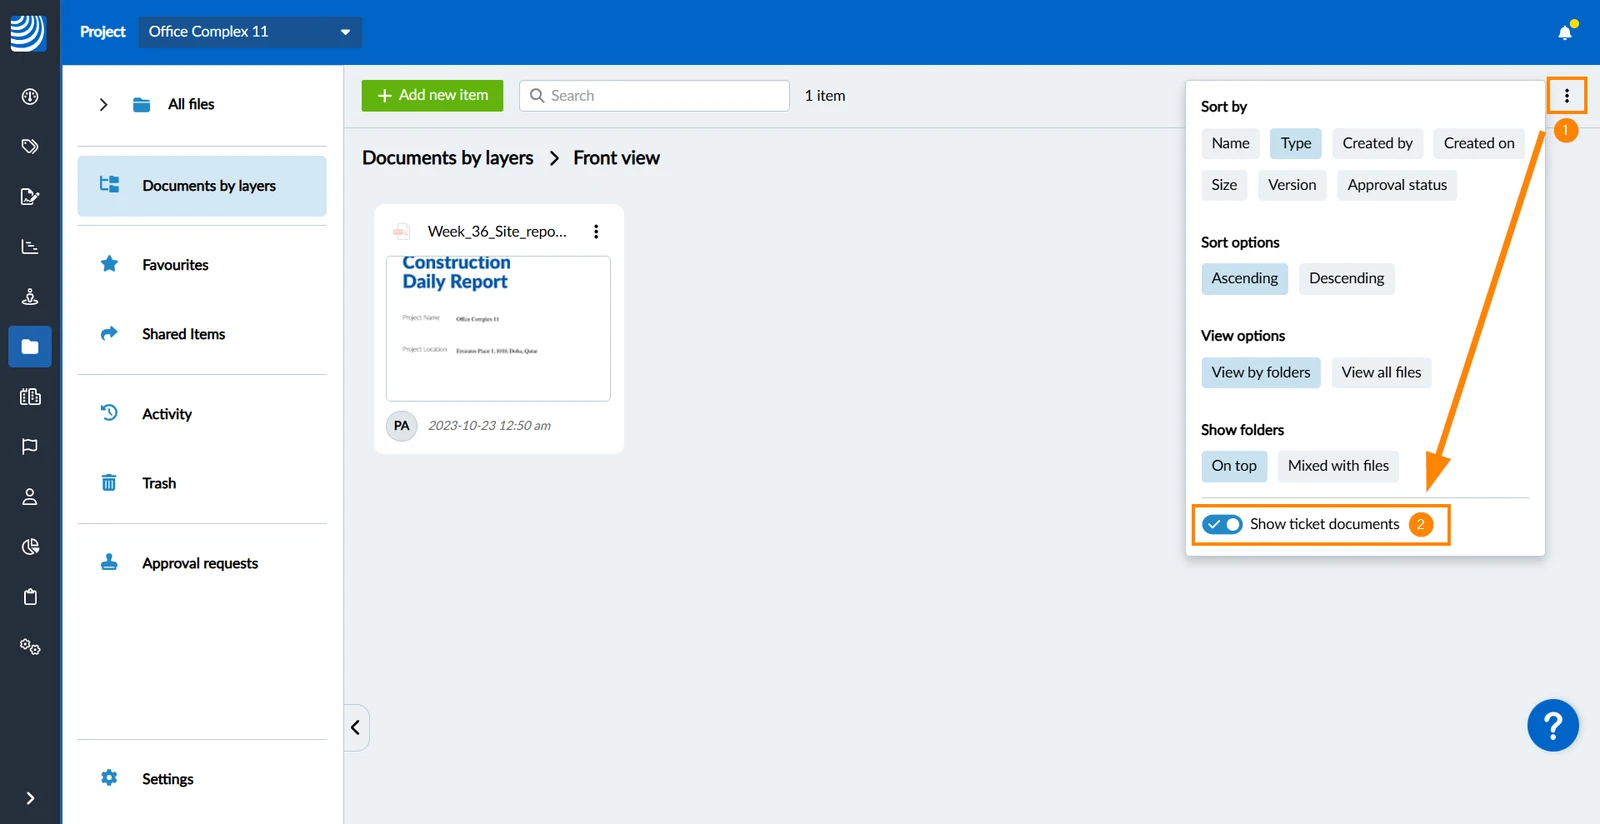The height and width of the screenshot is (824, 1600).
Task: Open the Office Complex 11 project dropdown
Action: point(250,32)
